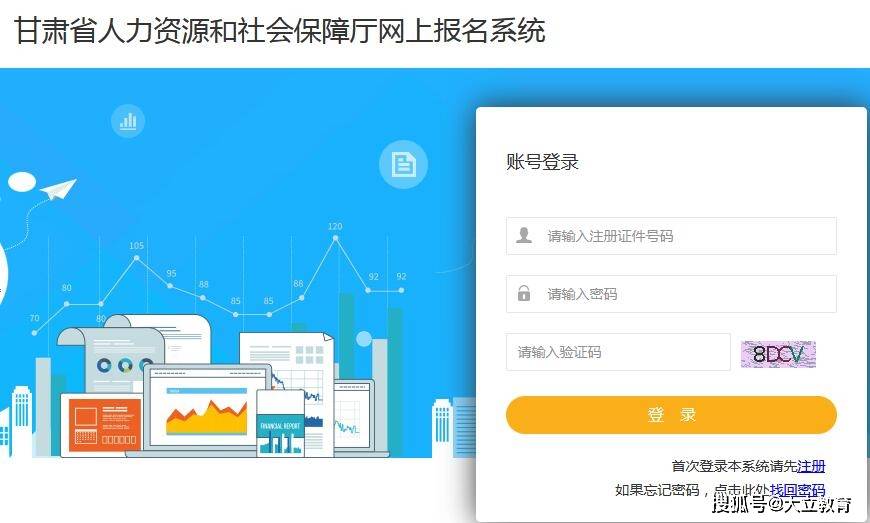Click the laptop screen with orange area chart
Screen dimensions: 870x523
click(x=208, y=407)
